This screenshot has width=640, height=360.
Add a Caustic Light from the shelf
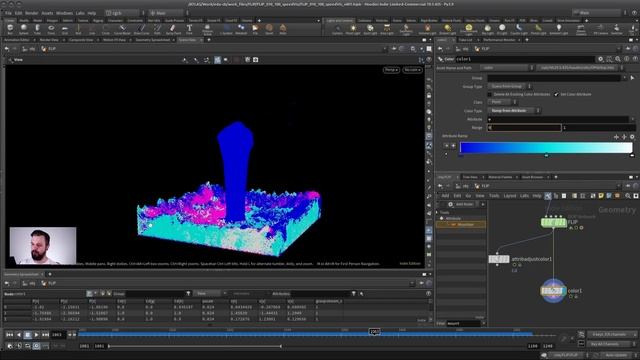point(519,29)
